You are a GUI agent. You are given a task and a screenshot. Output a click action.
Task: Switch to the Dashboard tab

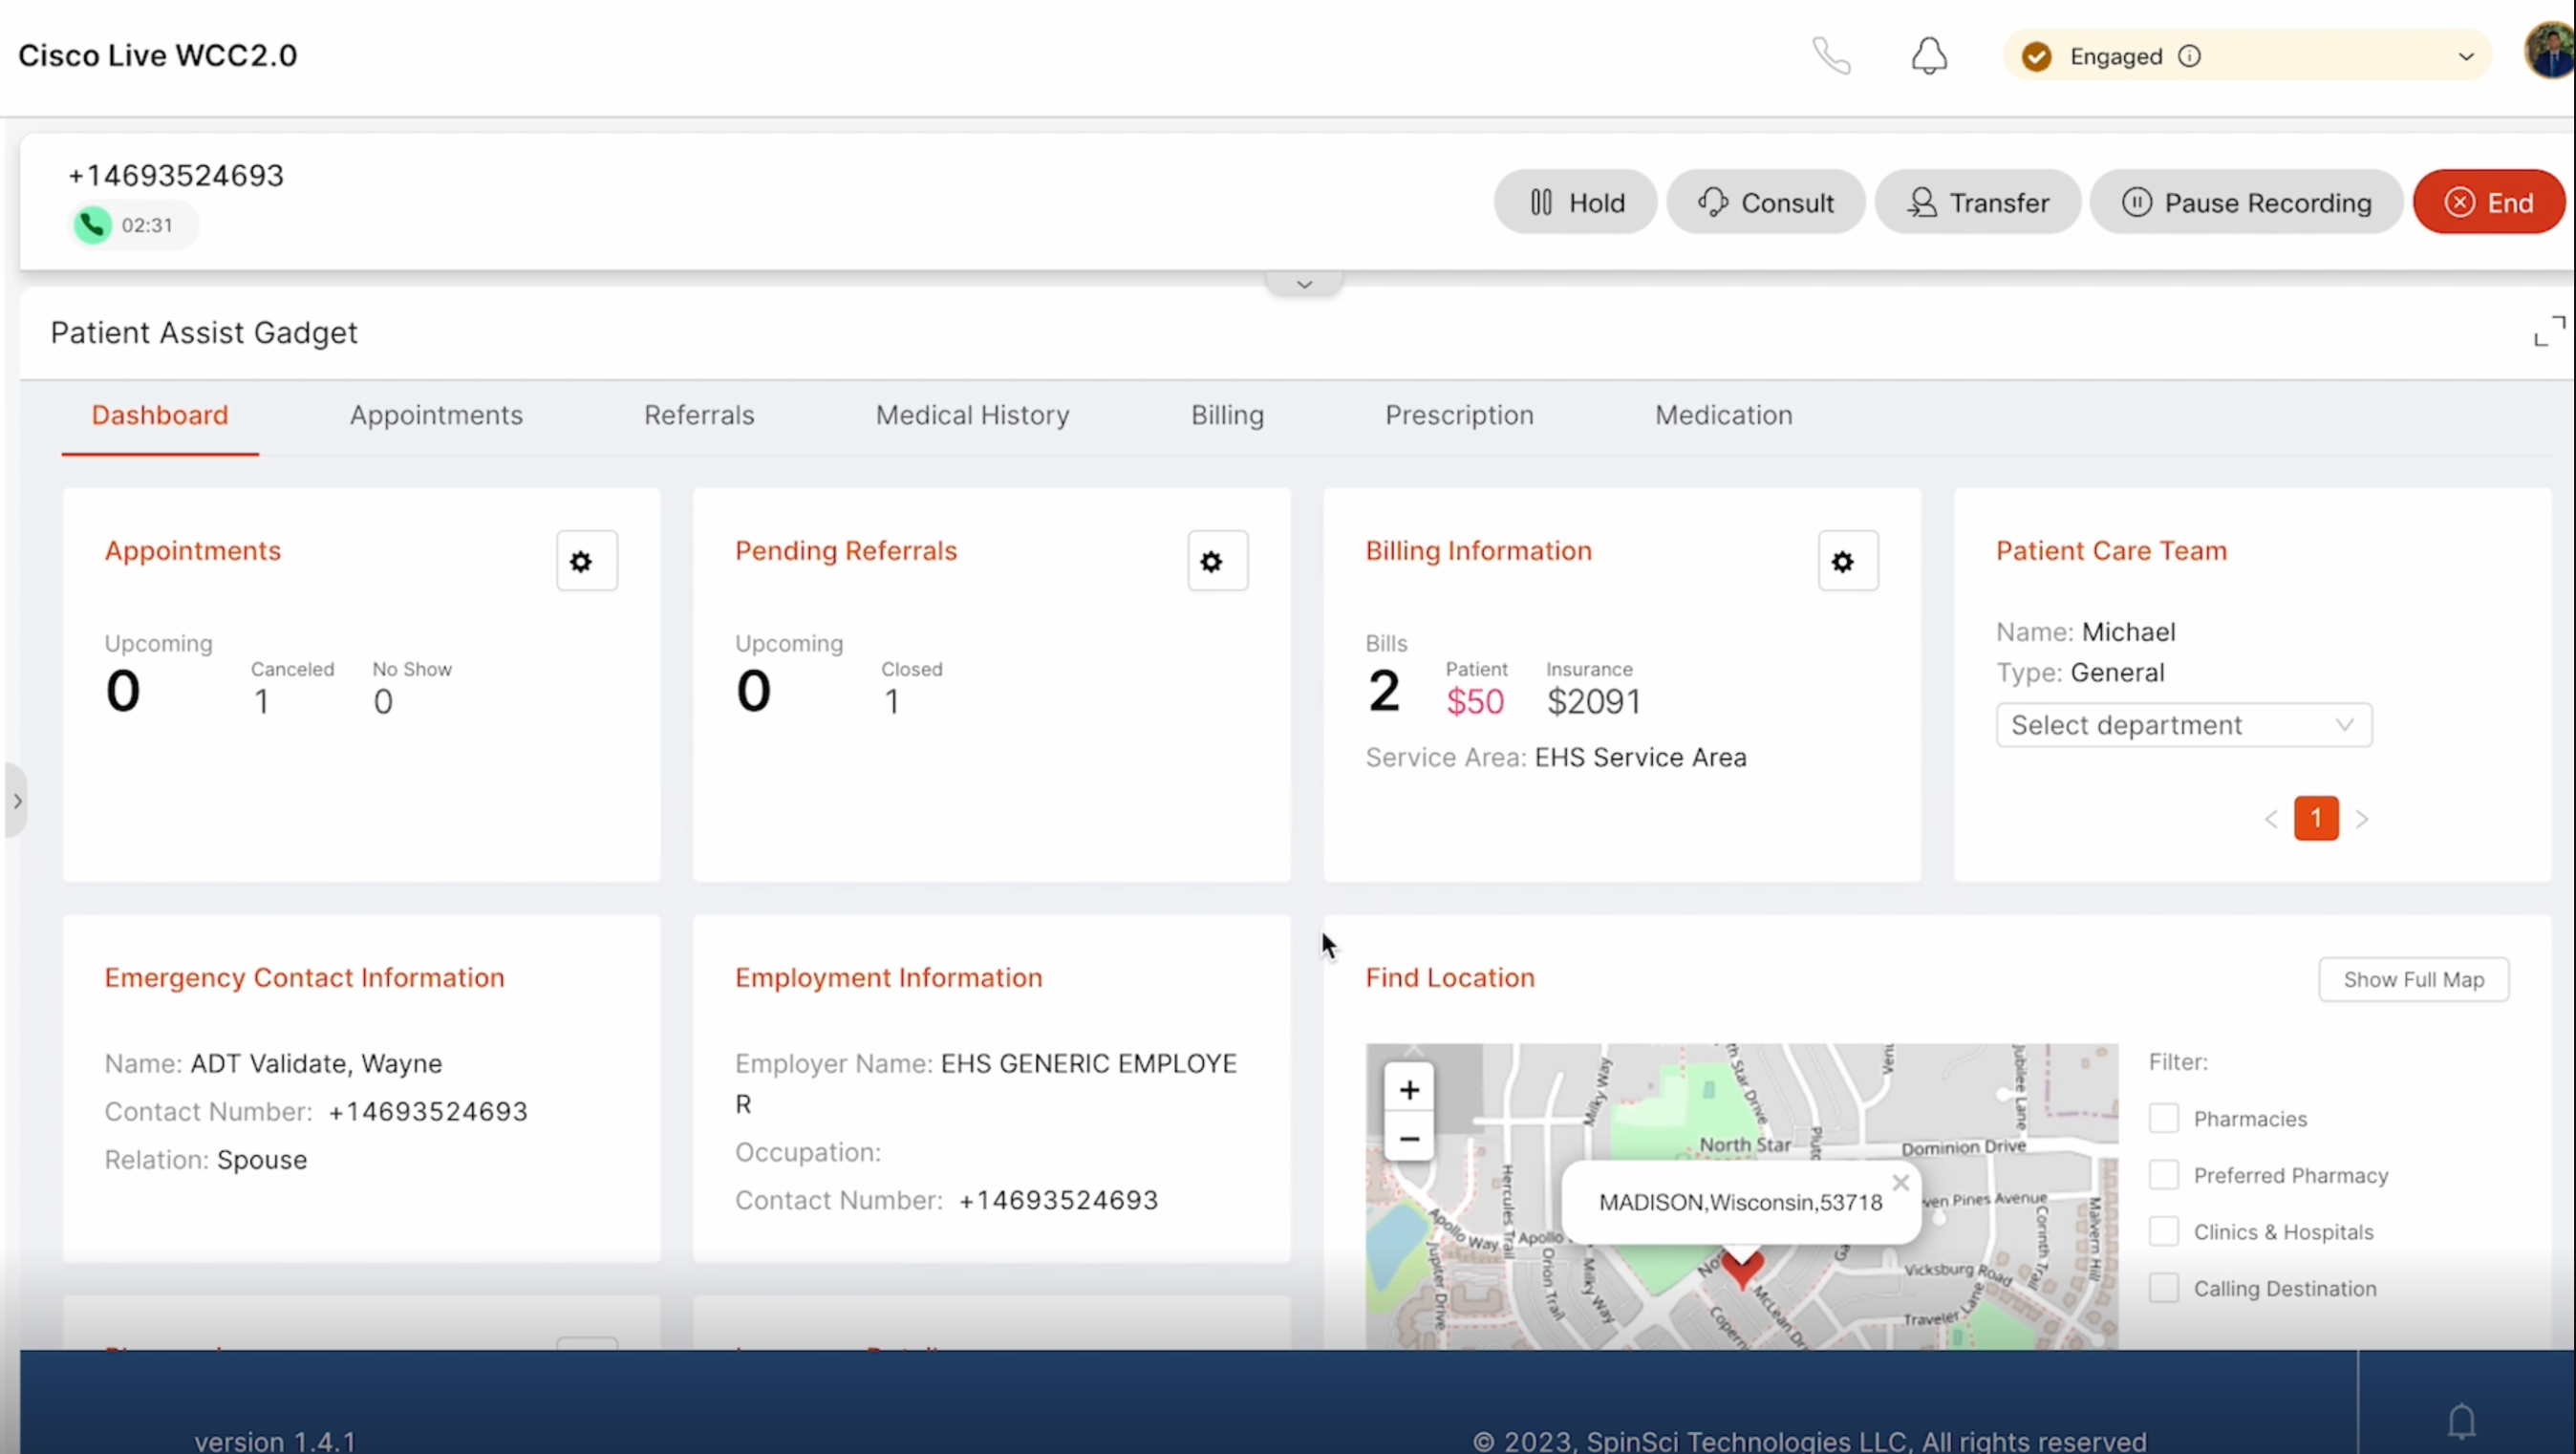coord(160,415)
